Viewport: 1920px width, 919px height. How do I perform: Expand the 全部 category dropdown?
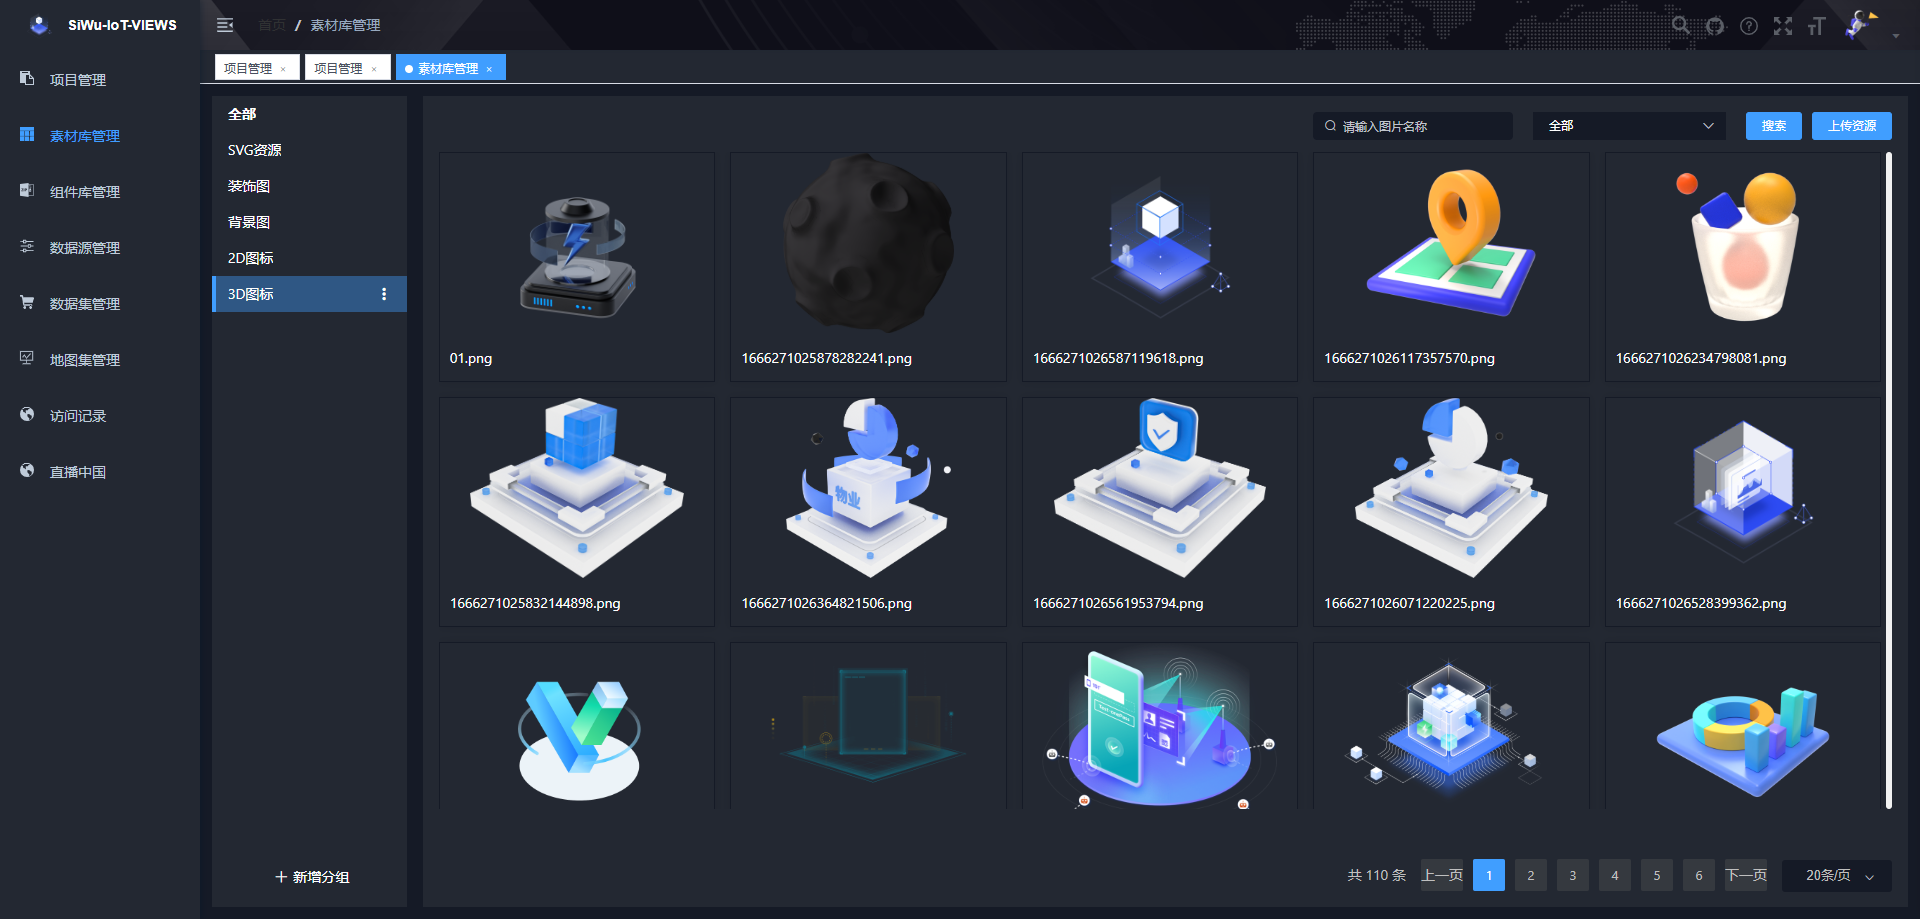(1629, 126)
